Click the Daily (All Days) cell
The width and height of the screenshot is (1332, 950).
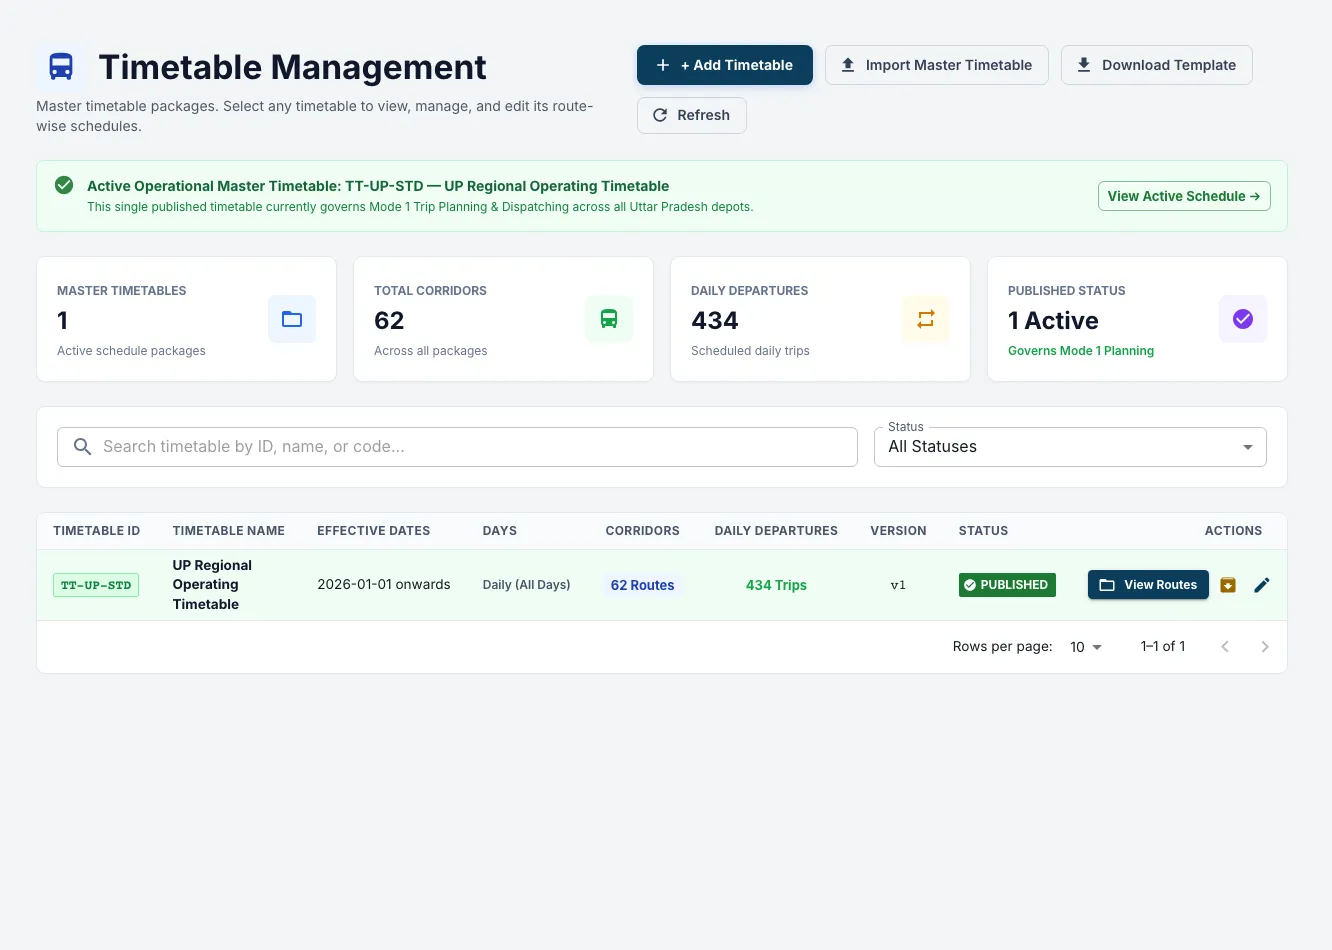point(526,585)
